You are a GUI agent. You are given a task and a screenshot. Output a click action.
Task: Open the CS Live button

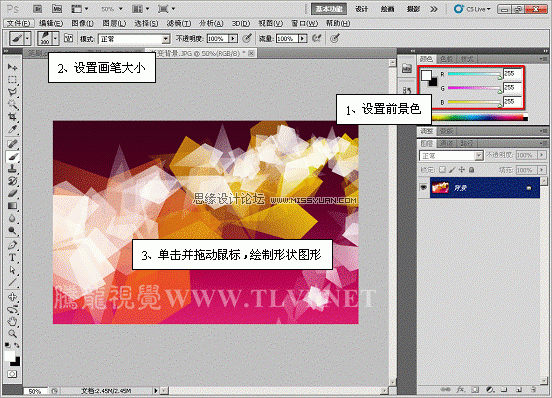click(472, 9)
